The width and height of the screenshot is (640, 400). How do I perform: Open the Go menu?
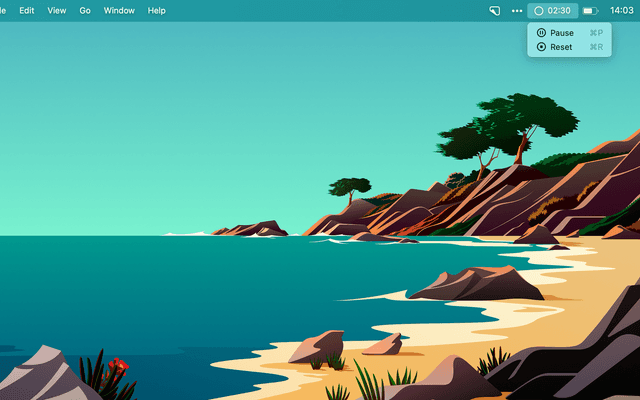click(85, 10)
